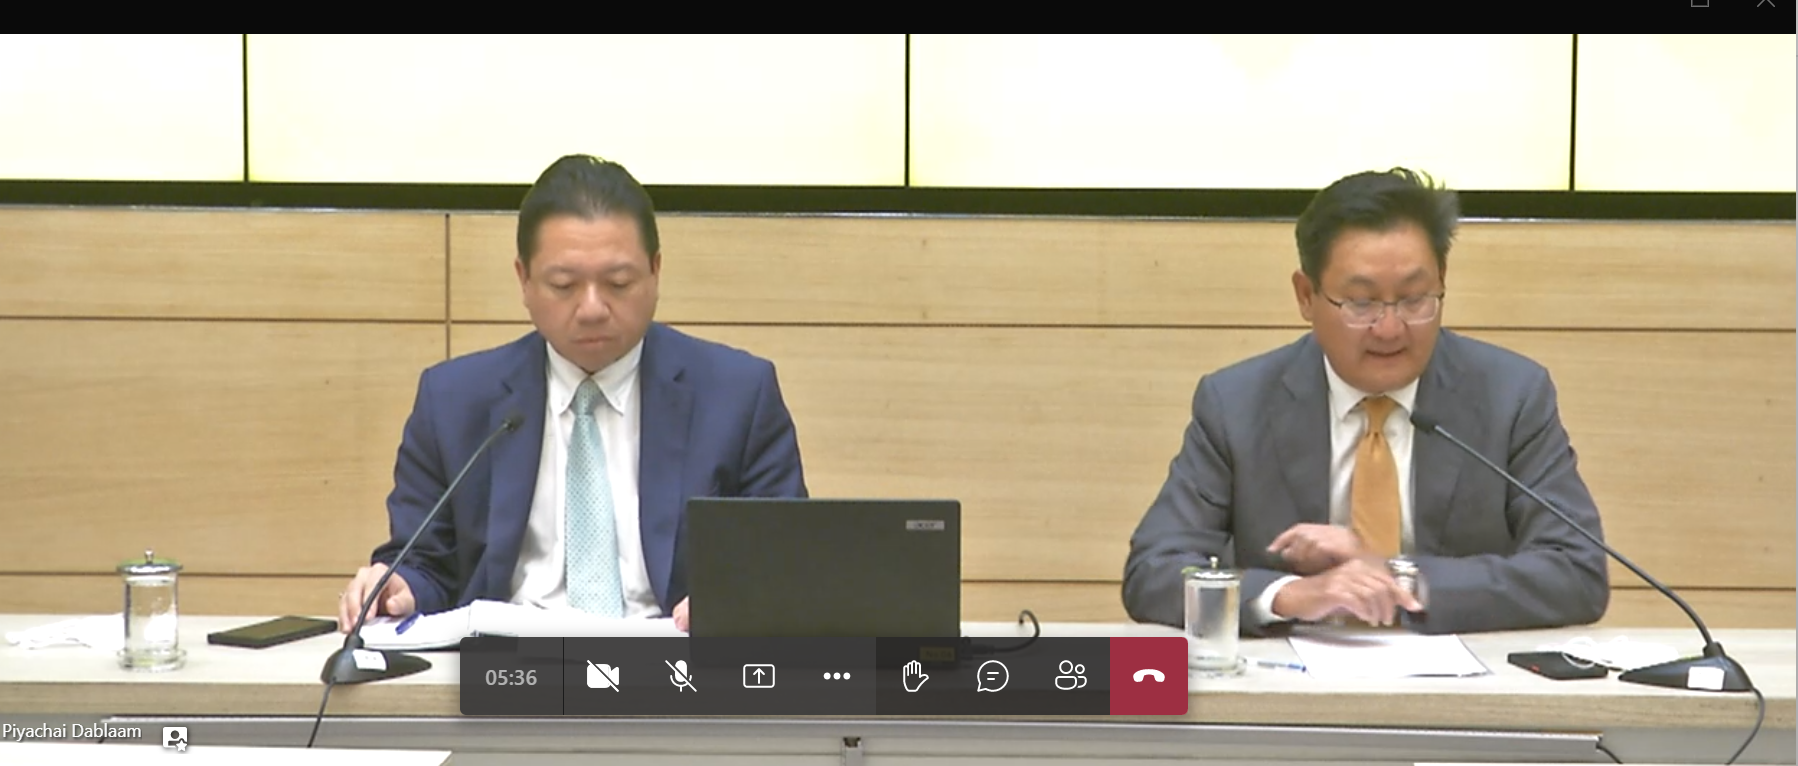Click the 05:36 meeting timer
This screenshot has height=766, width=1798.
(x=511, y=678)
